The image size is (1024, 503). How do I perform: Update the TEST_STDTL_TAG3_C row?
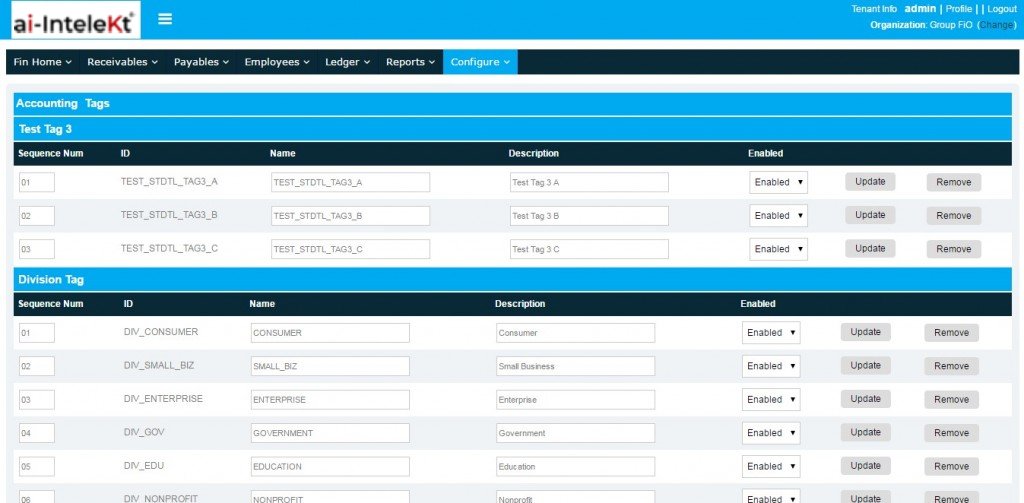(x=870, y=248)
